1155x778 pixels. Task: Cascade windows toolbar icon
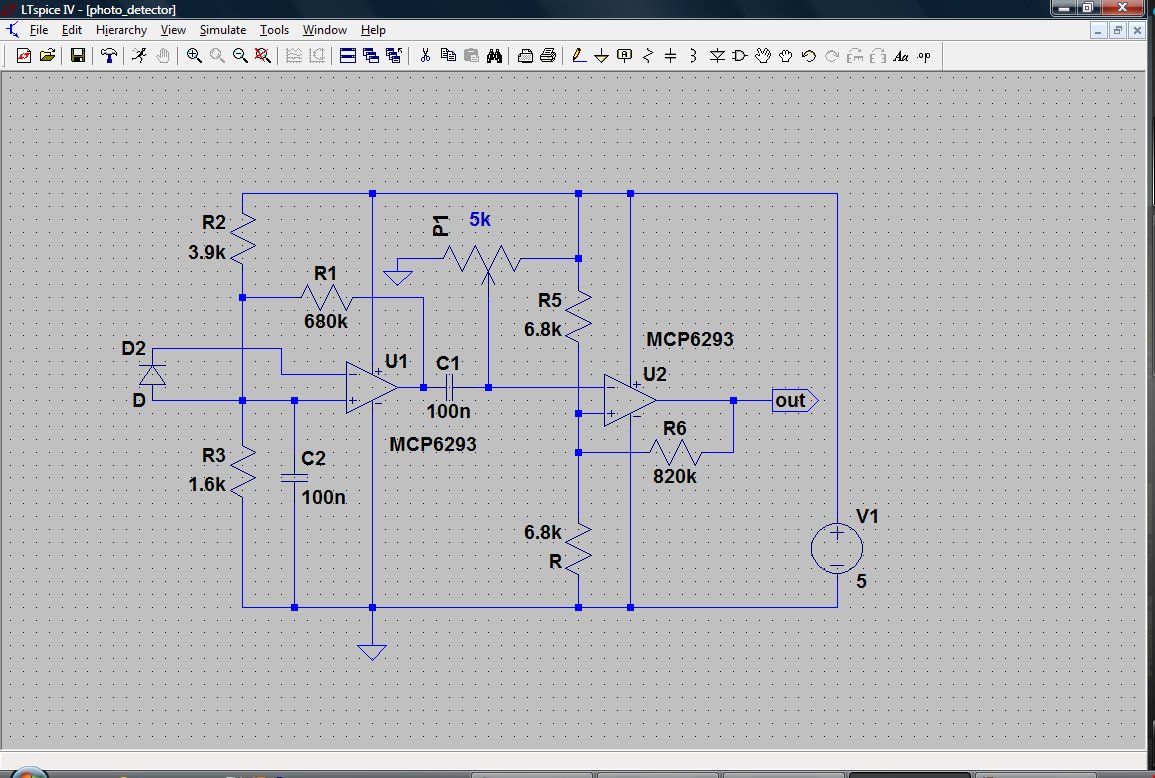pyautogui.click(x=371, y=55)
